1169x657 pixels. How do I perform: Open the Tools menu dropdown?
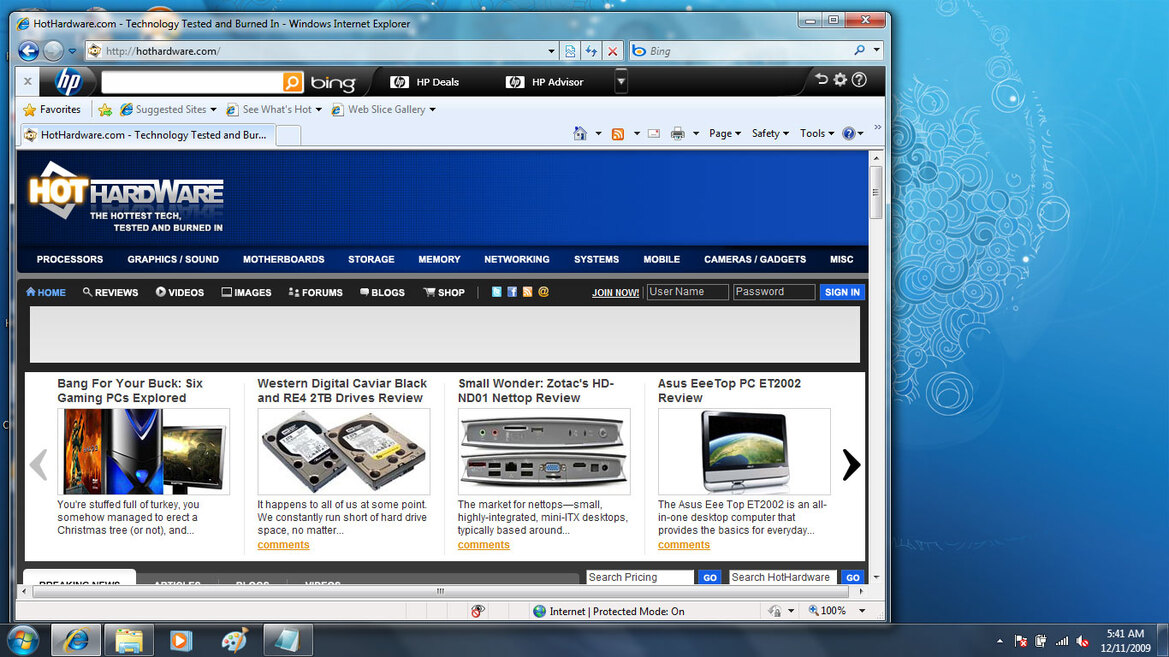coord(817,133)
